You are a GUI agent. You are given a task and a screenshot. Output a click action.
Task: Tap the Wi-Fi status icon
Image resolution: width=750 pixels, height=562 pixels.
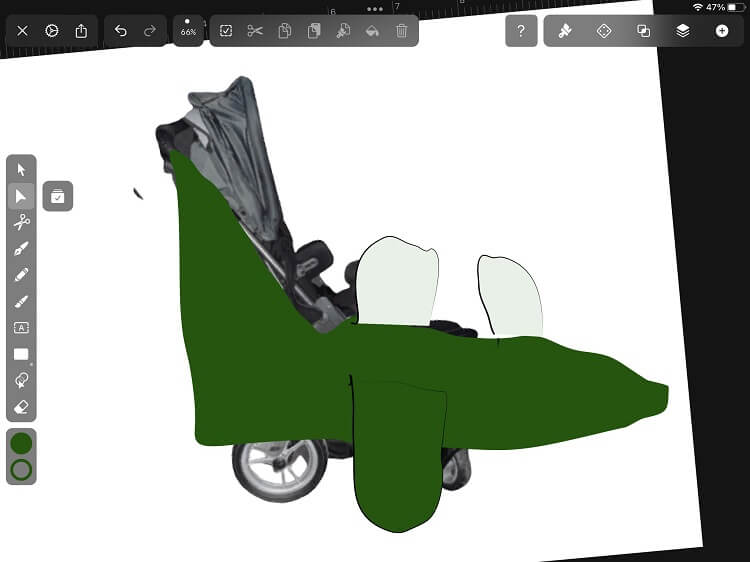(698, 7)
